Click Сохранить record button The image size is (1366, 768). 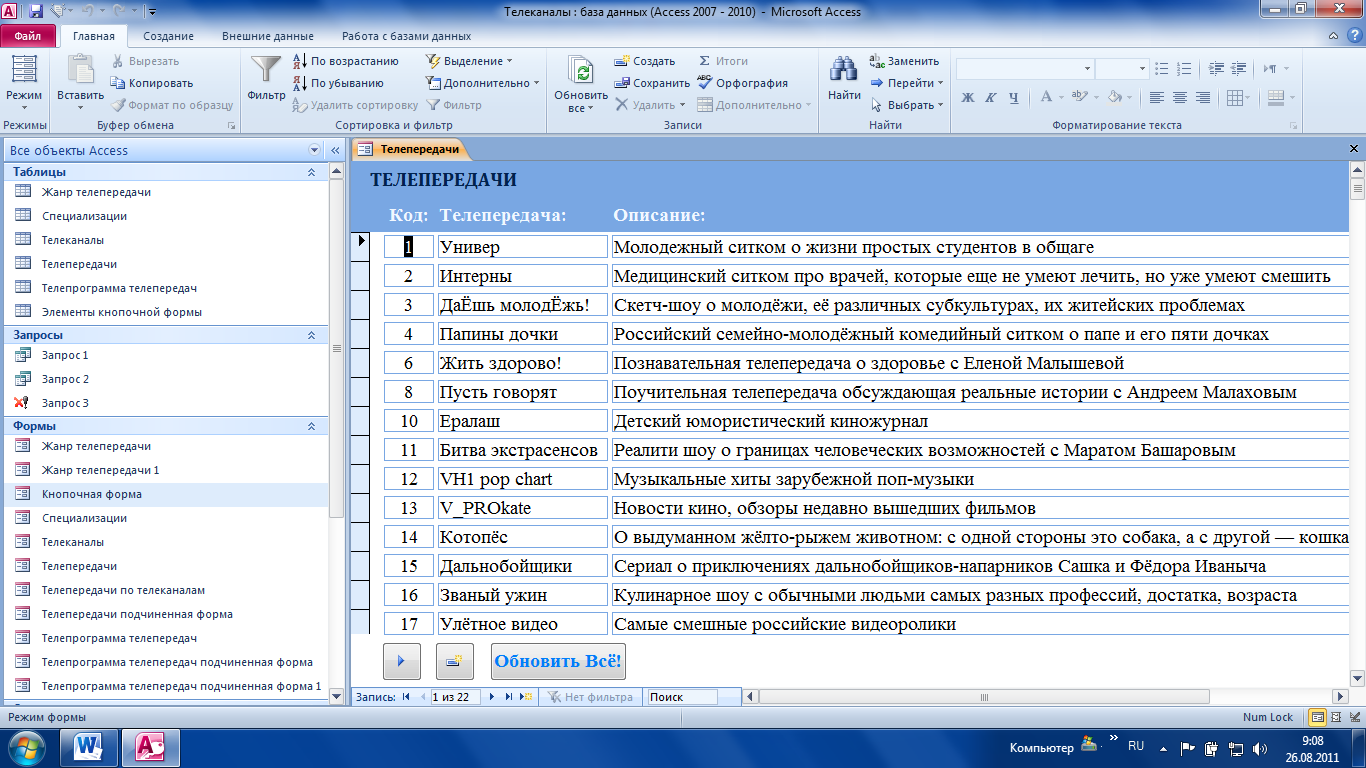tap(652, 83)
